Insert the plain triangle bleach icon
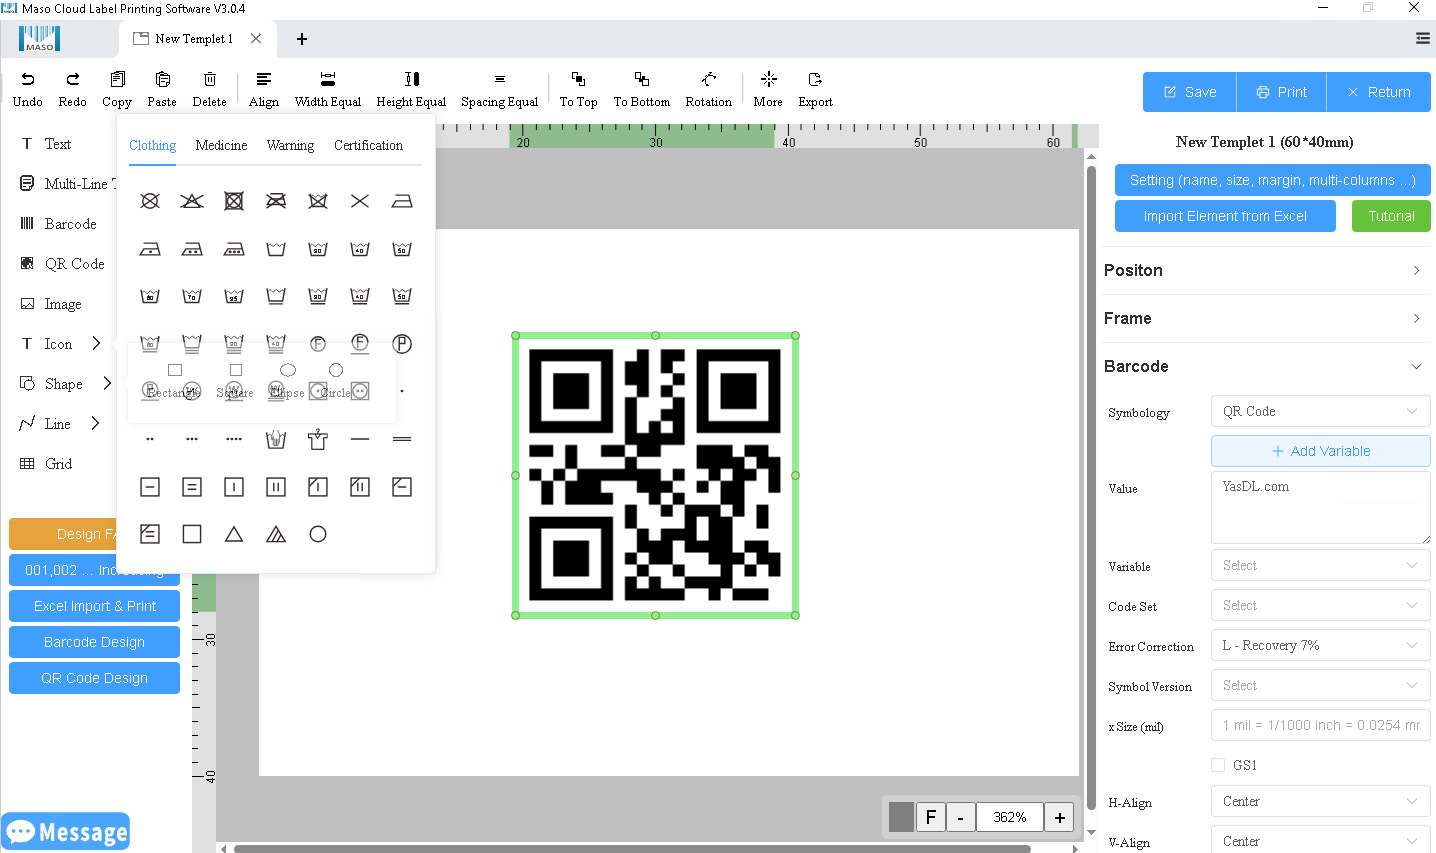Image resolution: width=1436 pixels, height=853 pixels. pos(234,534)
